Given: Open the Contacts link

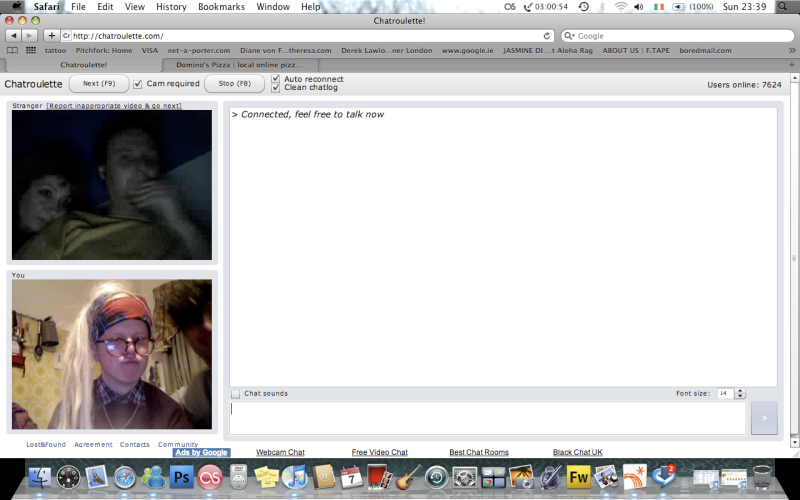Looking at the screenshot, I should 135,444.
